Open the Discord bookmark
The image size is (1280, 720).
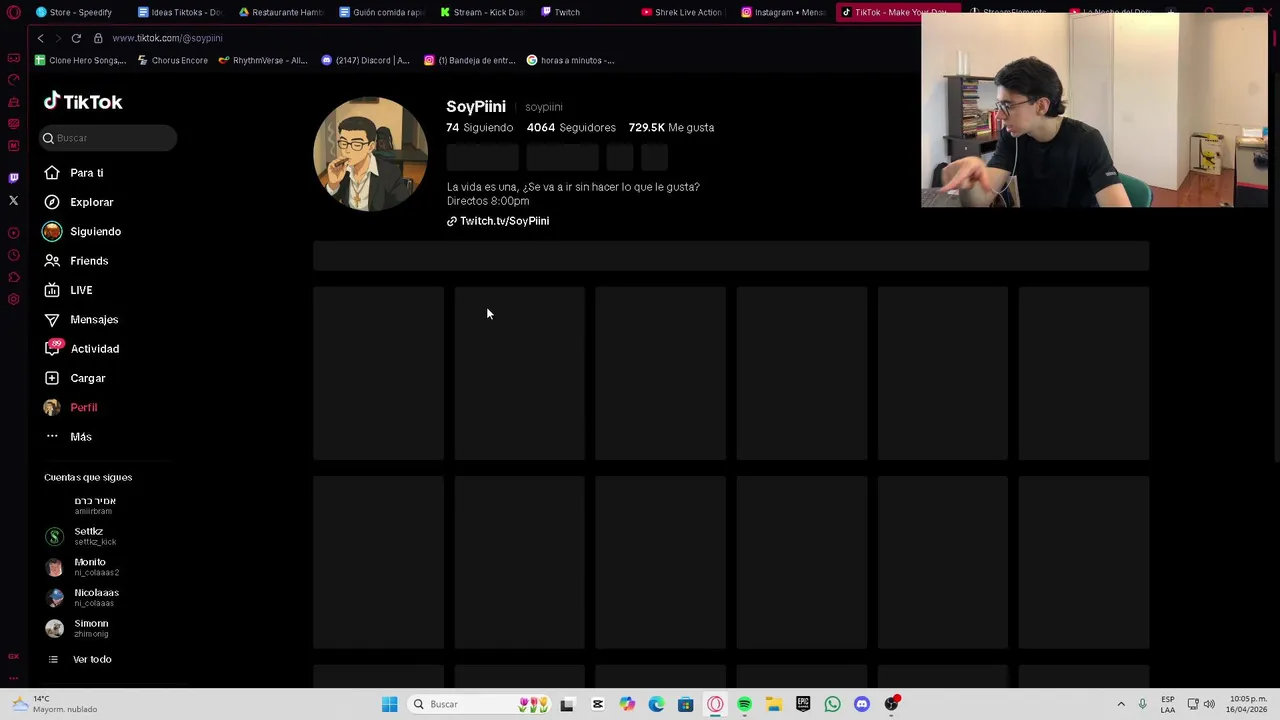(365, 60)
